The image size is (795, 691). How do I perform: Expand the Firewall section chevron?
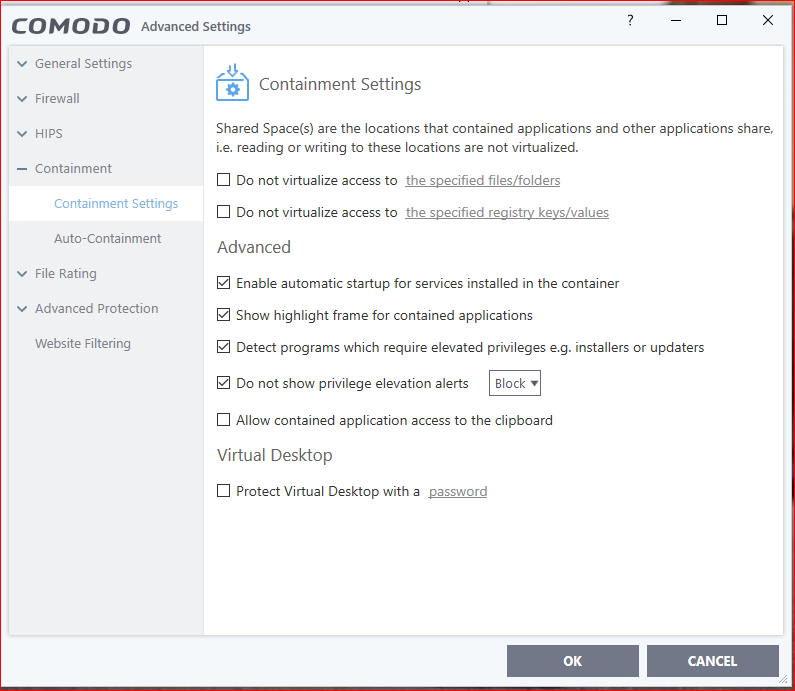(x=22, y=99)
